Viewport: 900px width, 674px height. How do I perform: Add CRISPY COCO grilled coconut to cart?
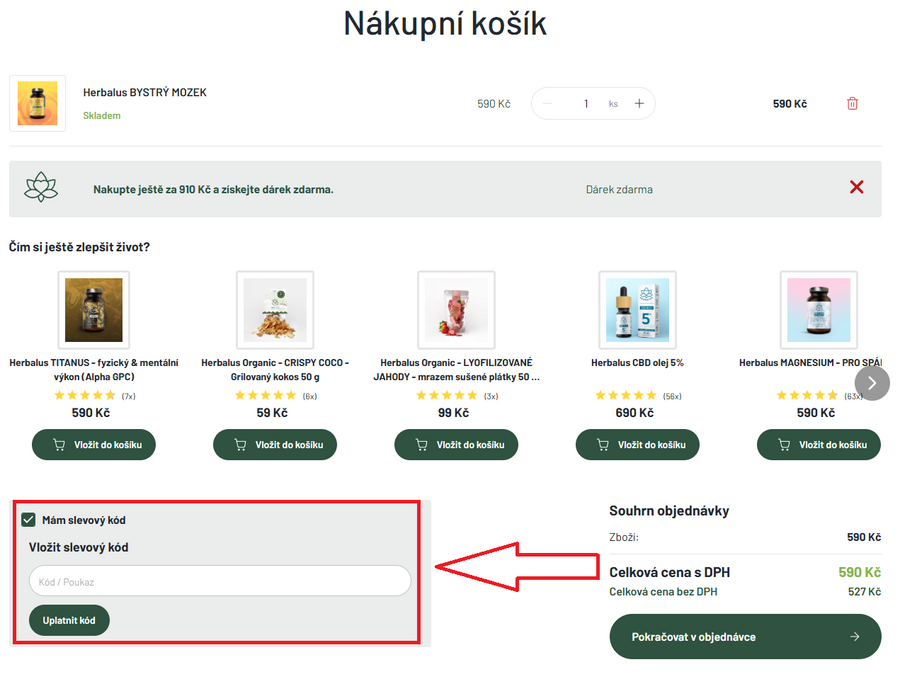275,445
